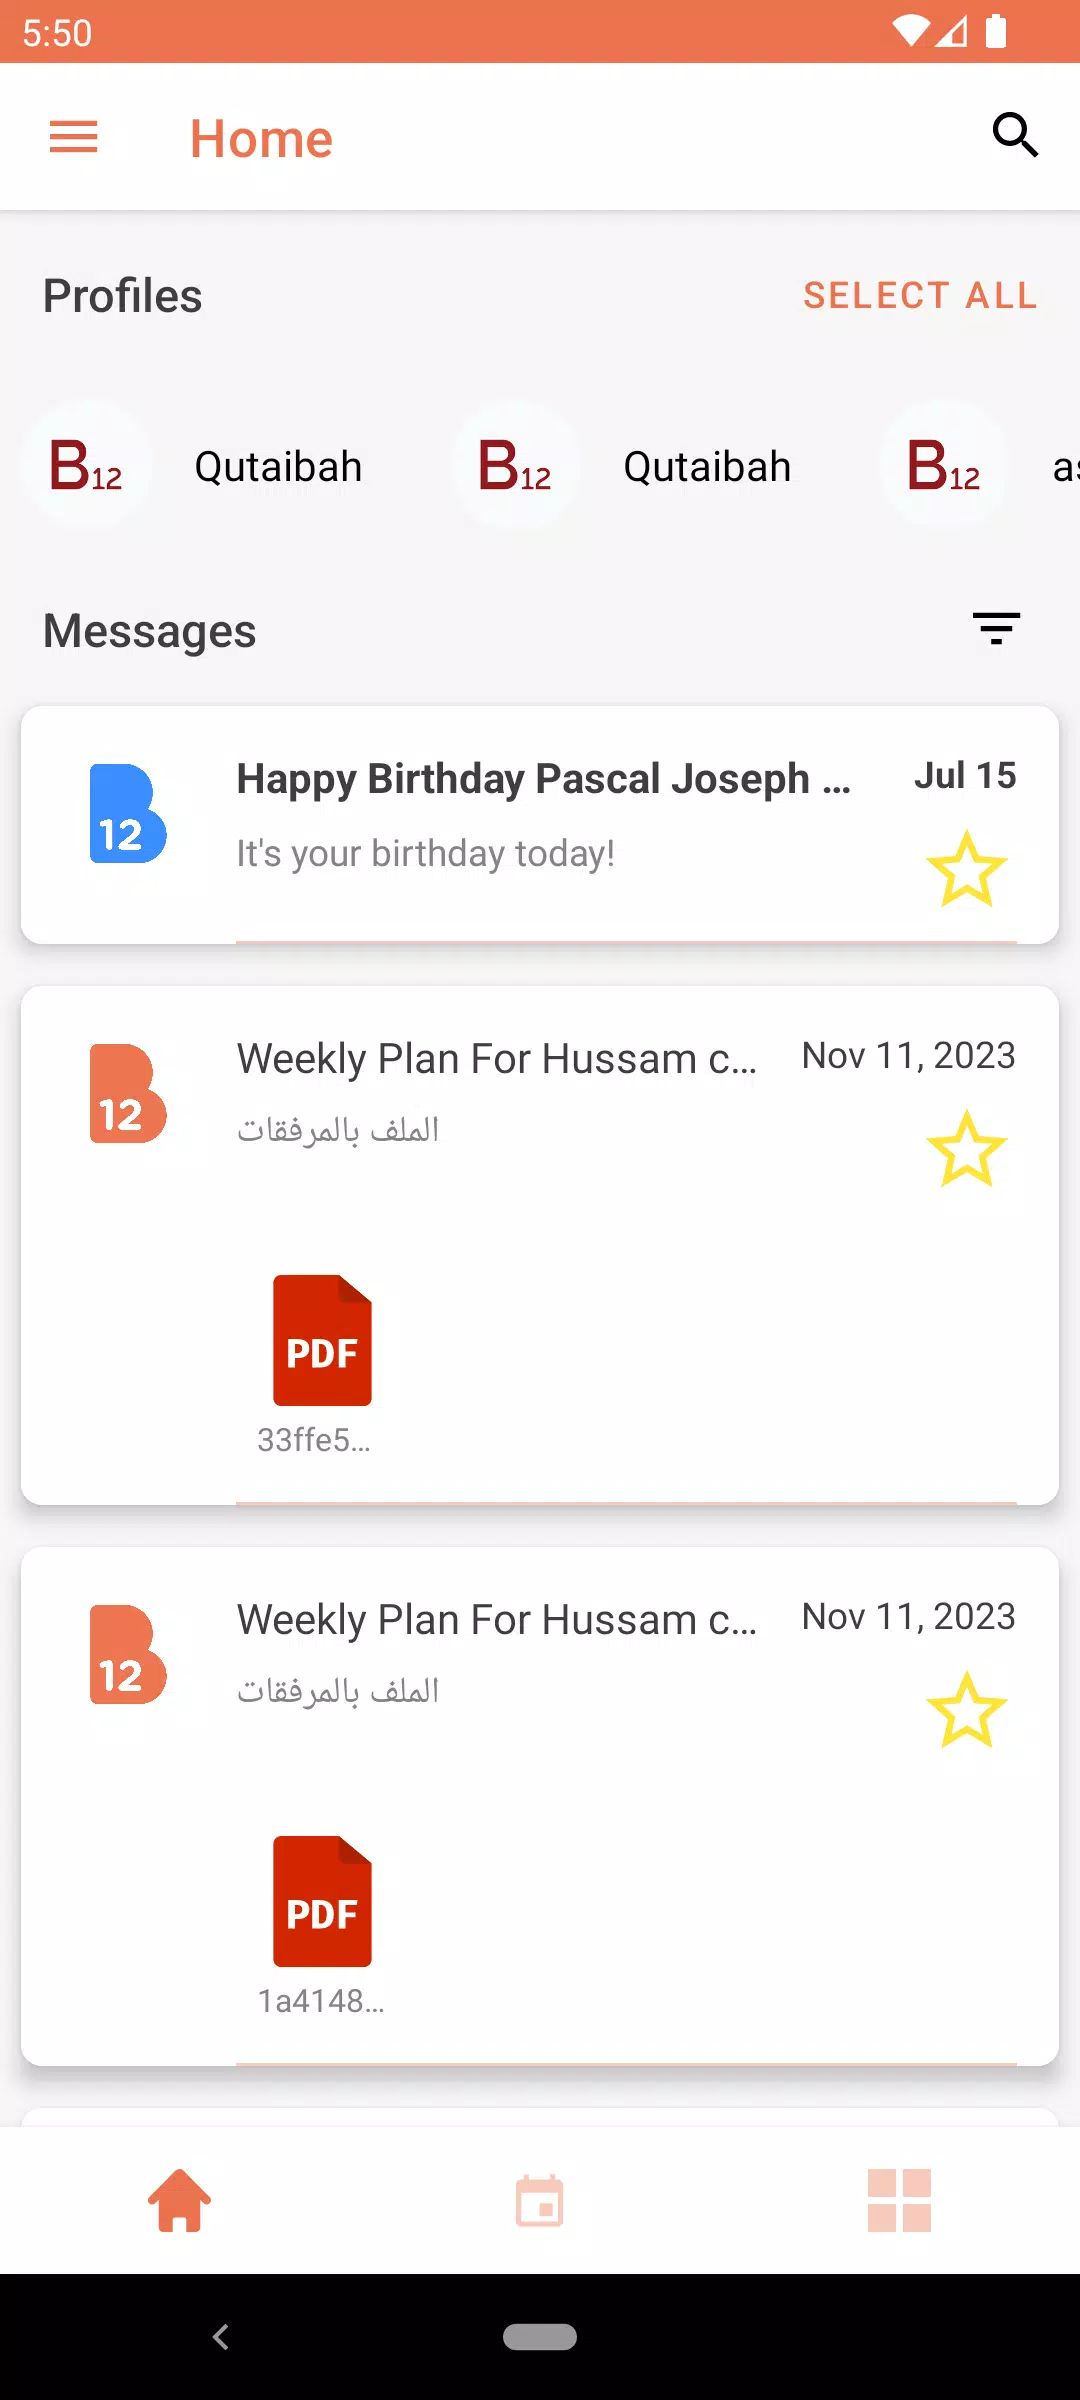Open the hamburger navigation menu
Screen dimensions: 1080x2400
74,137
